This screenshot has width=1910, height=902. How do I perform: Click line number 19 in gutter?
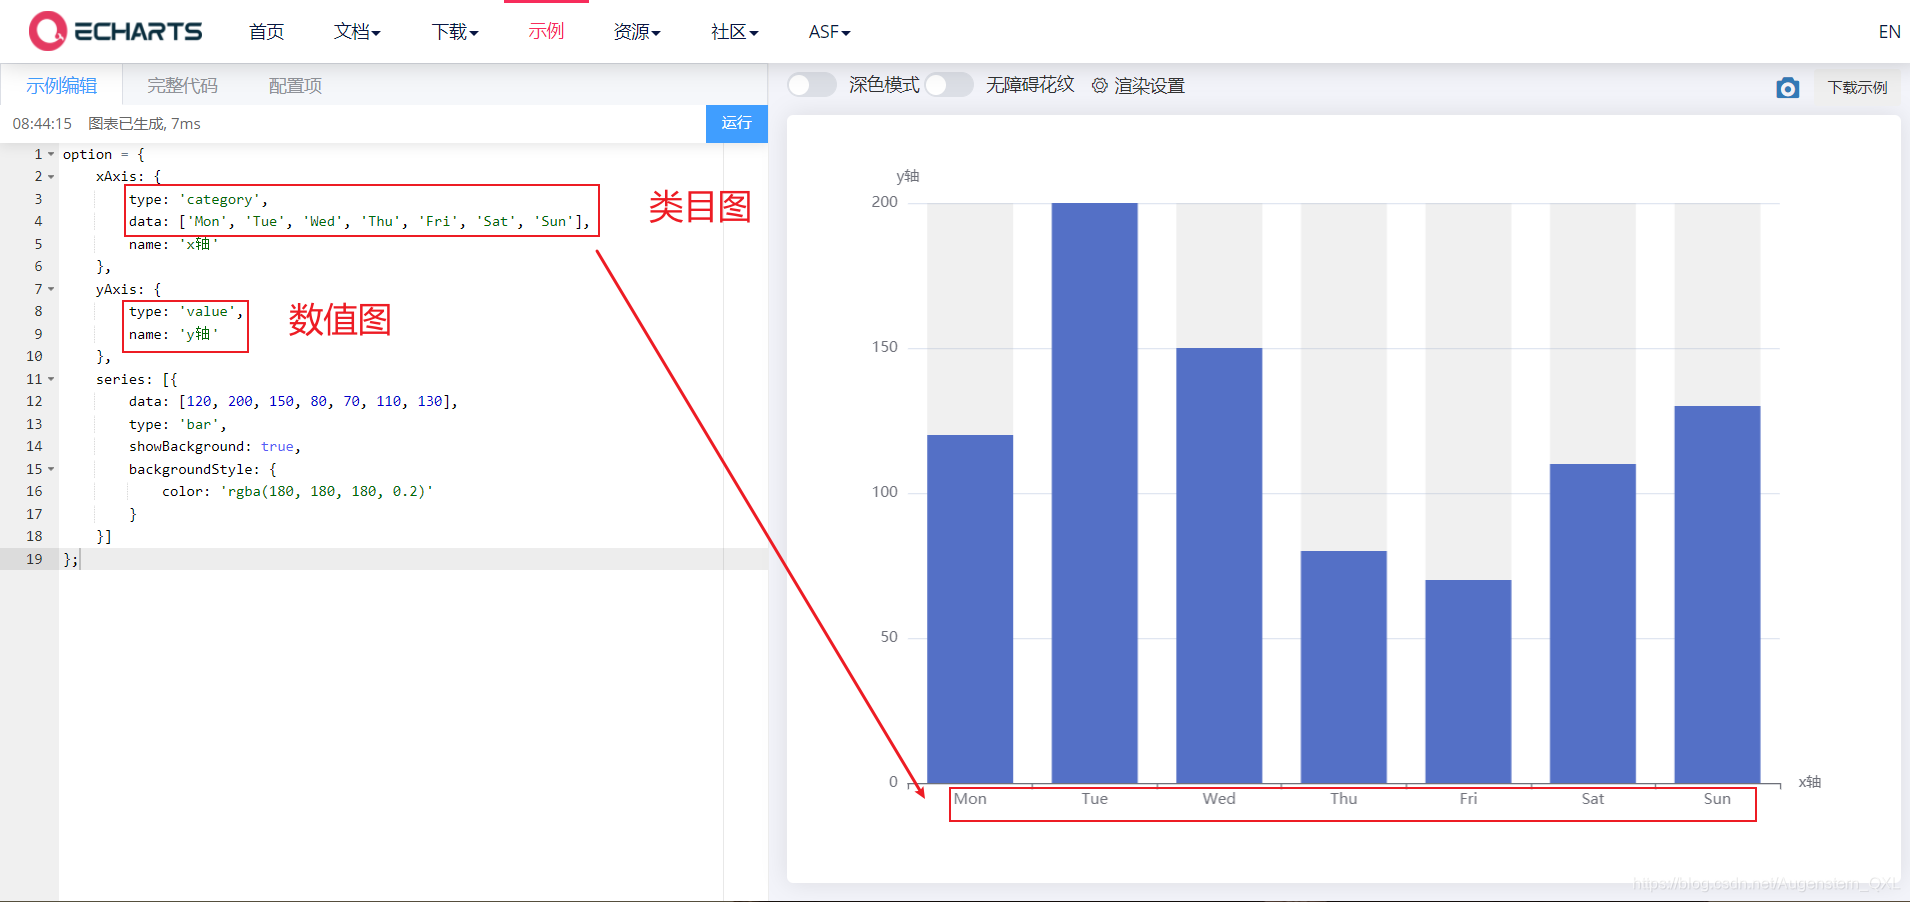34,559
